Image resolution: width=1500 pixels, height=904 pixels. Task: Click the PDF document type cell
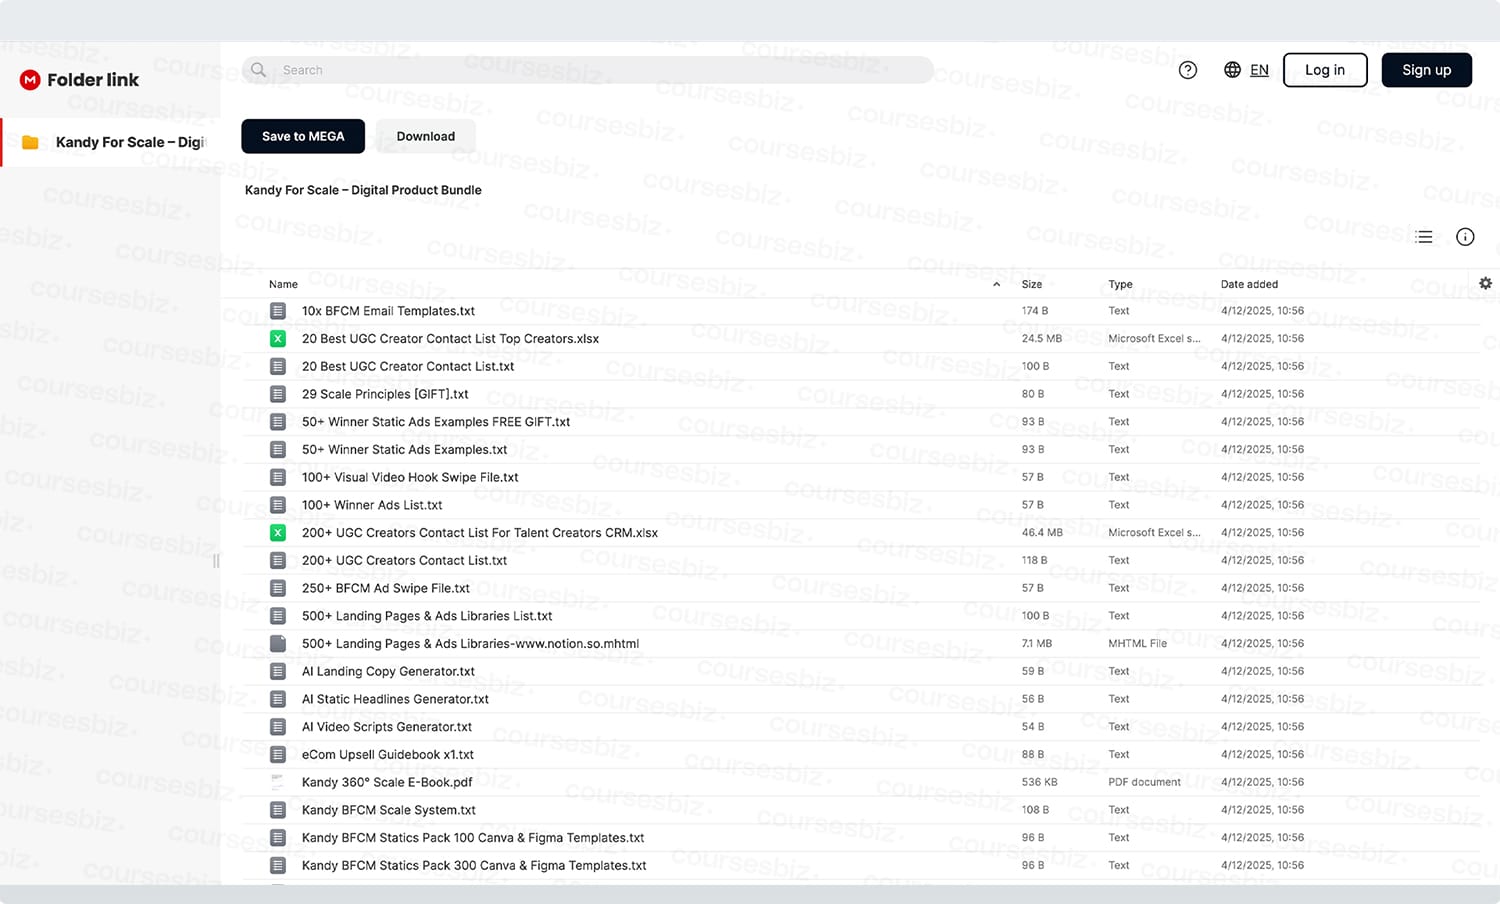(1145, 782)
